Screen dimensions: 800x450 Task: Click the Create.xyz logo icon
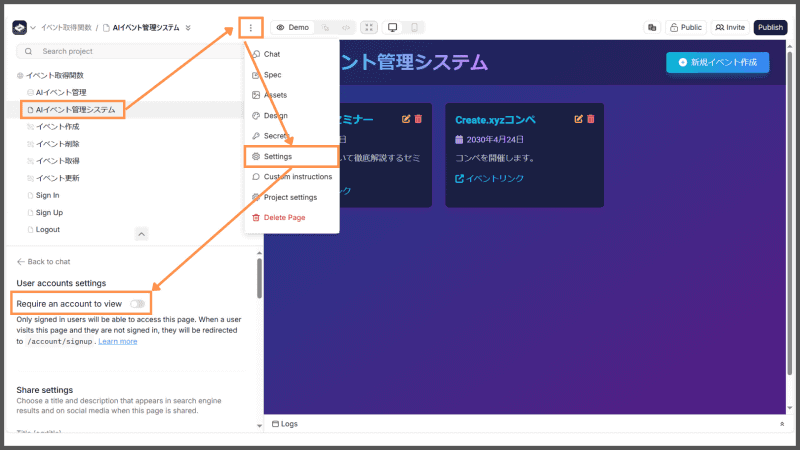tap(19, 28)
